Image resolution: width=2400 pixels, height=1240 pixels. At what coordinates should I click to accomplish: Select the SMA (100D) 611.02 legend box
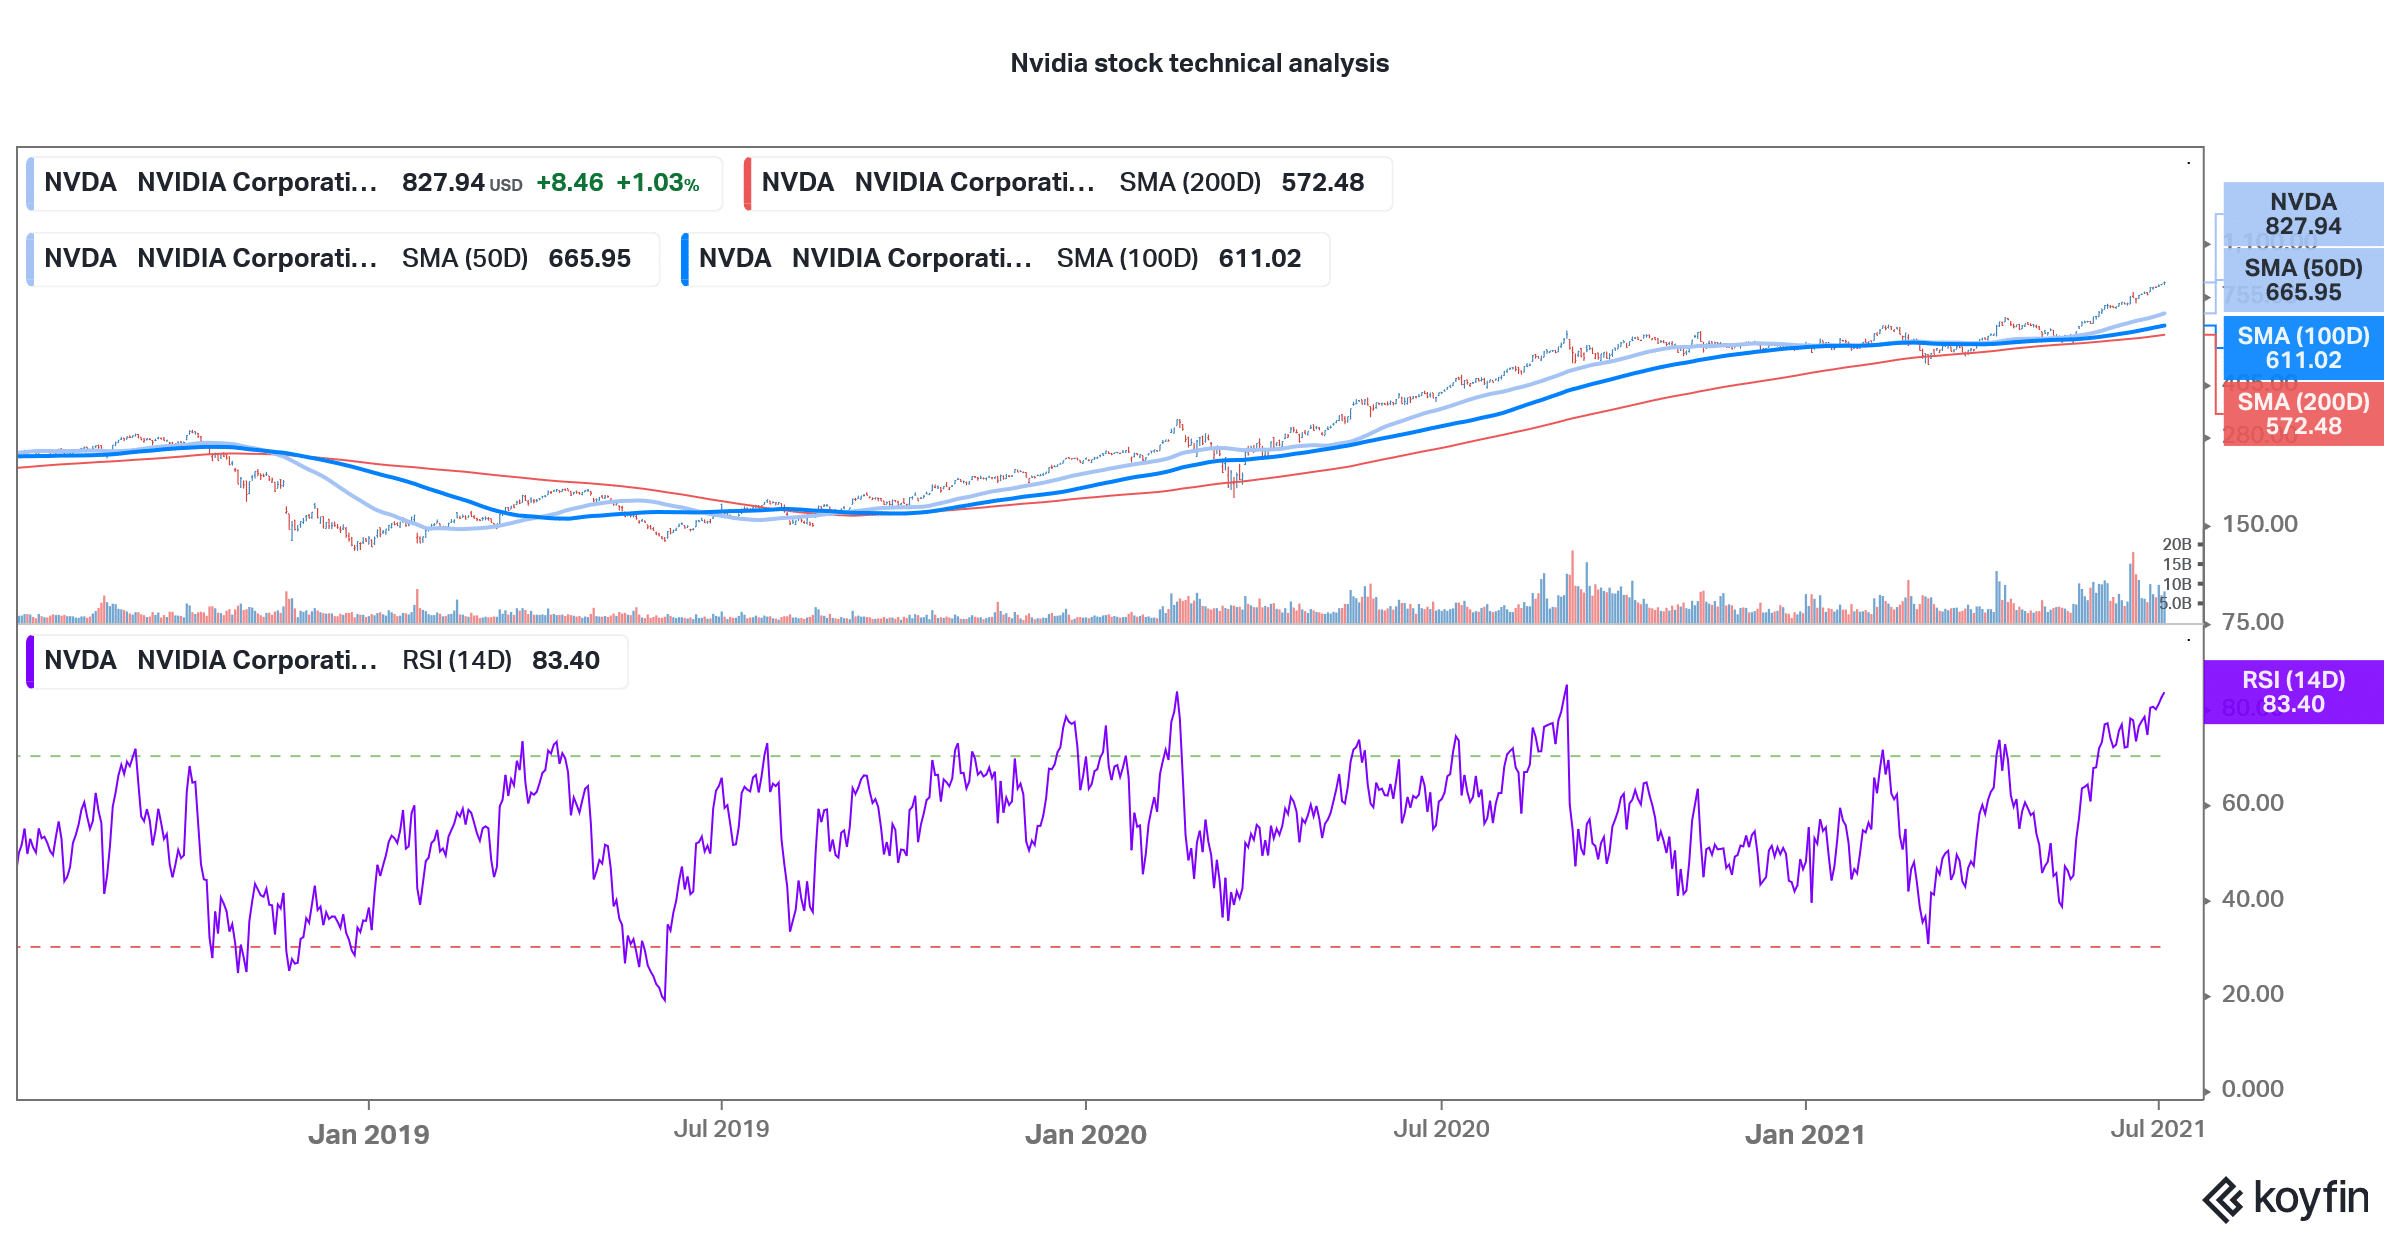tap(1005, 259)
